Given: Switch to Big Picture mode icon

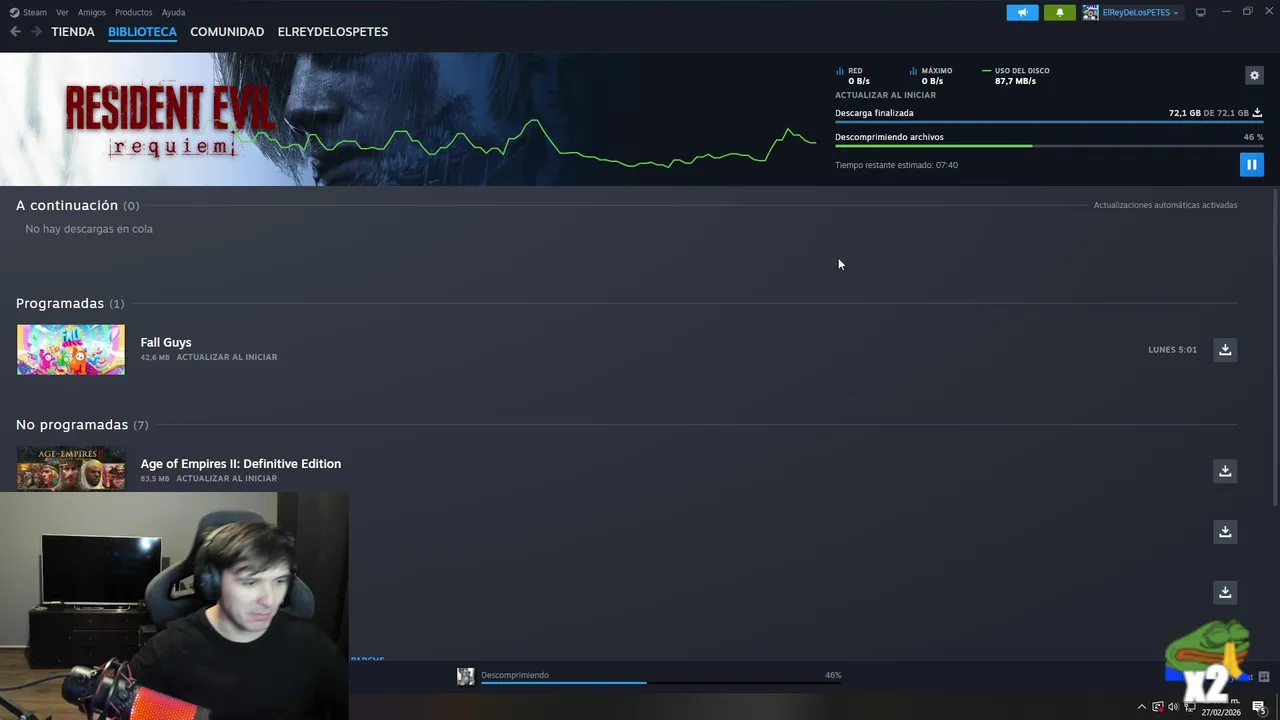Looking at the screenshot, I should coord(1200,12).
